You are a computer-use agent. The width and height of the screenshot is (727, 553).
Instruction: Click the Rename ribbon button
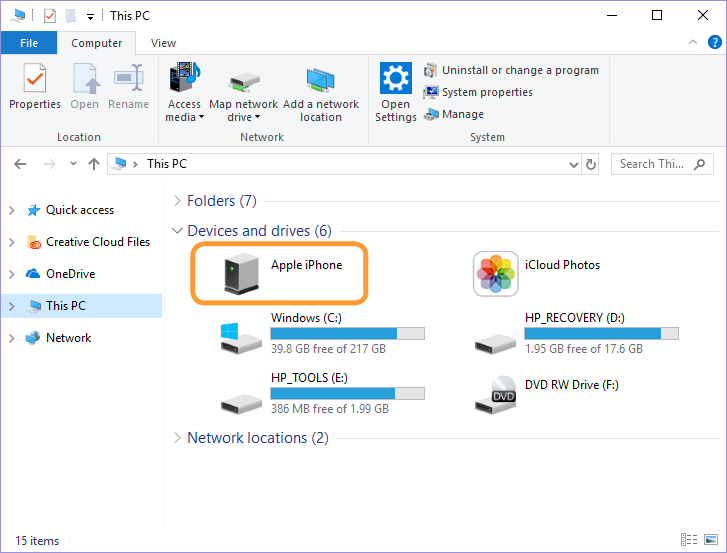coord(128,86)
